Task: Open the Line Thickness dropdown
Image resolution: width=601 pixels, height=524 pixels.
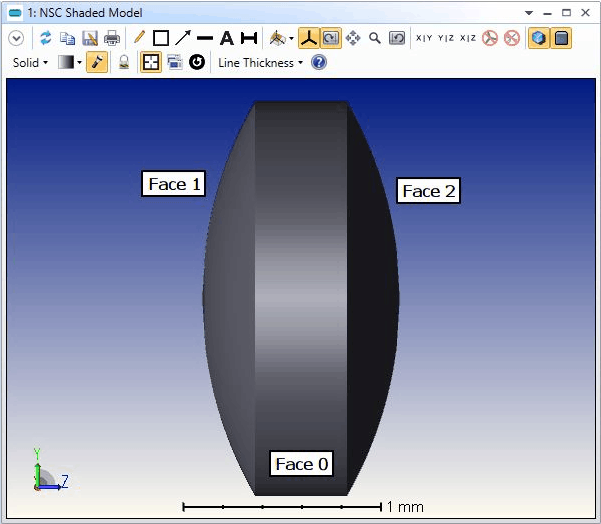Action: [x=260, y=62]
